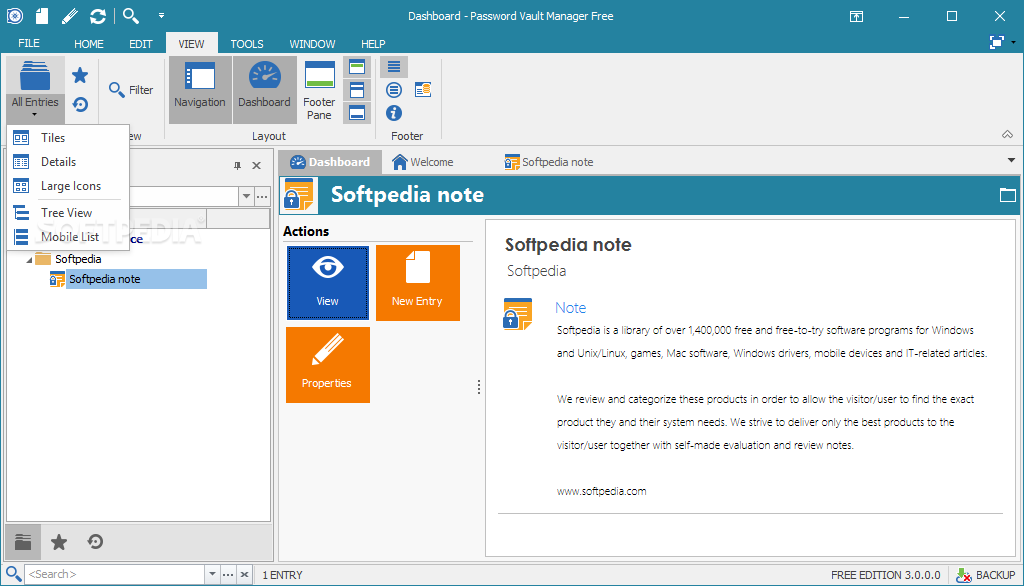1024x586 pixels.
Task: Pin the navigation panel with pushpin icon
Action: pyautogui.click(x=237, y=165)
